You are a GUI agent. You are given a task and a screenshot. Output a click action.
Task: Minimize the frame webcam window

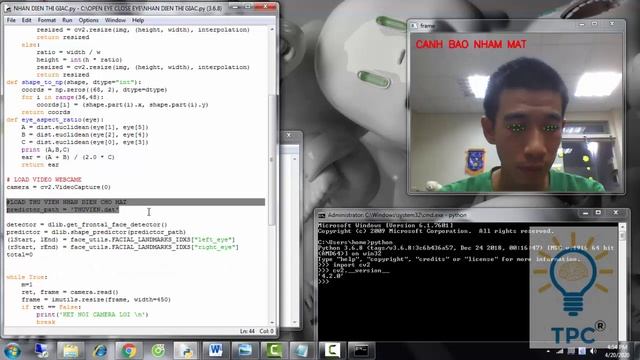582,24
